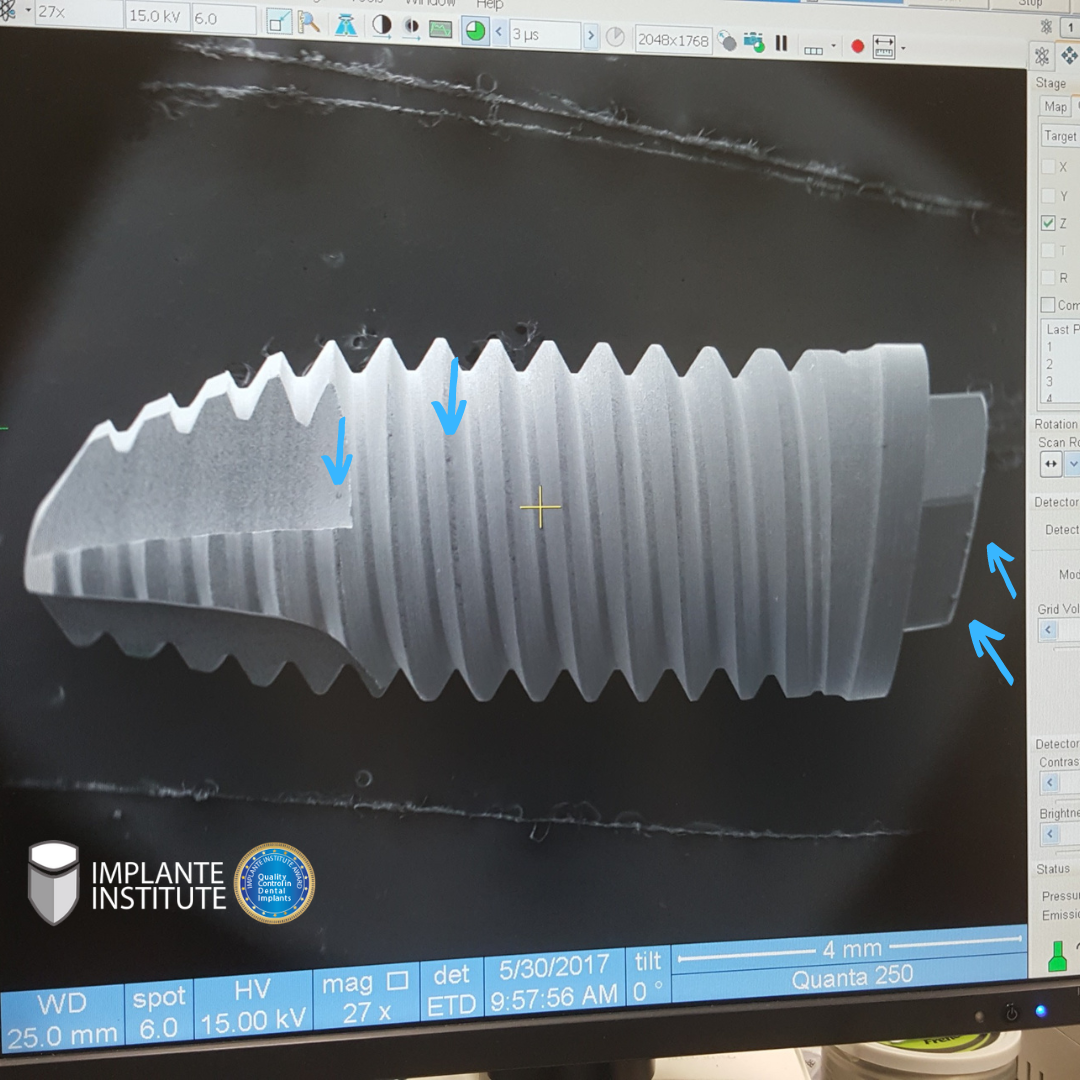Switch to the Map tab
Image resolution: width=1080 pixels, height=1080 pixels.
tap(1055, 106)
